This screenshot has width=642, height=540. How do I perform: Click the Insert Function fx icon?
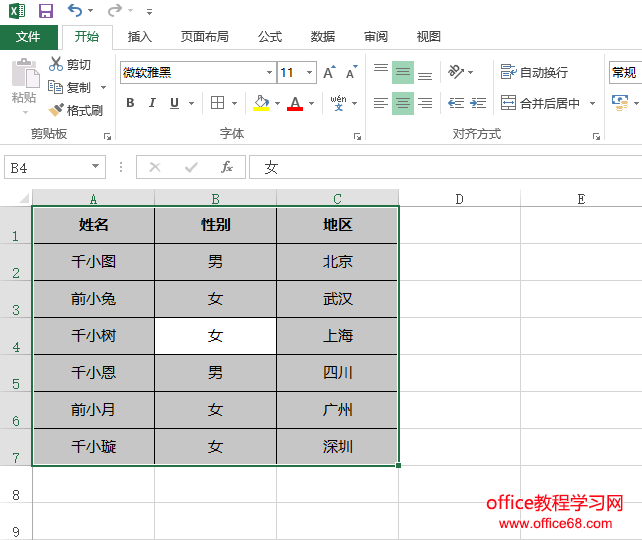coord(227,167)
